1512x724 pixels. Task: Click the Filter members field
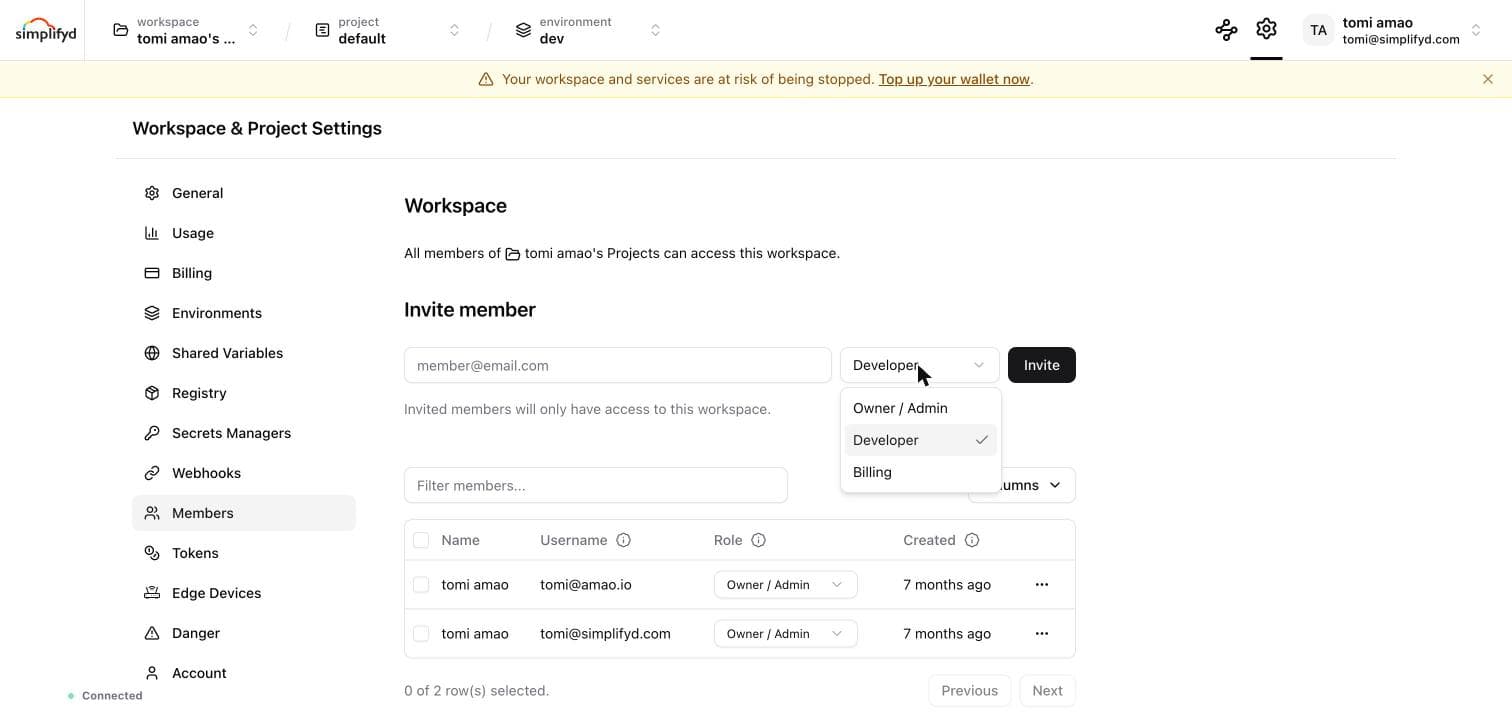point(596,485)
